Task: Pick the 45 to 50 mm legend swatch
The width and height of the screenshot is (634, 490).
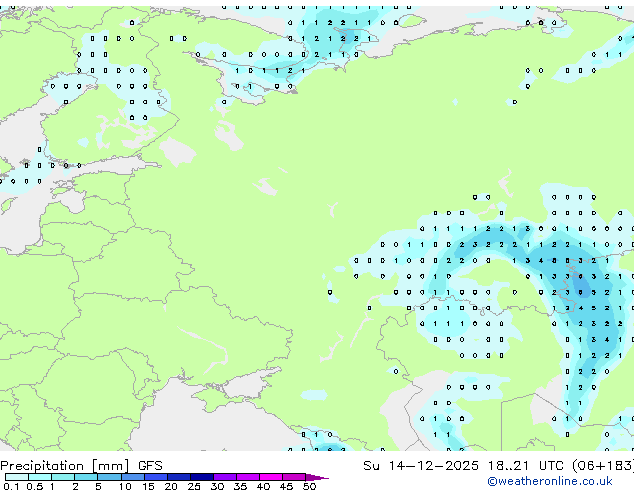Action: (294, 477)
